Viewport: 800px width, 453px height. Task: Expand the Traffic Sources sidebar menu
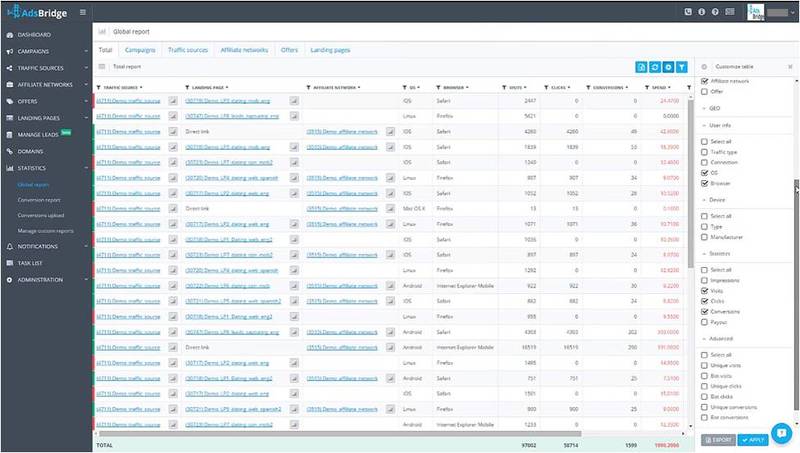point(43,66)
